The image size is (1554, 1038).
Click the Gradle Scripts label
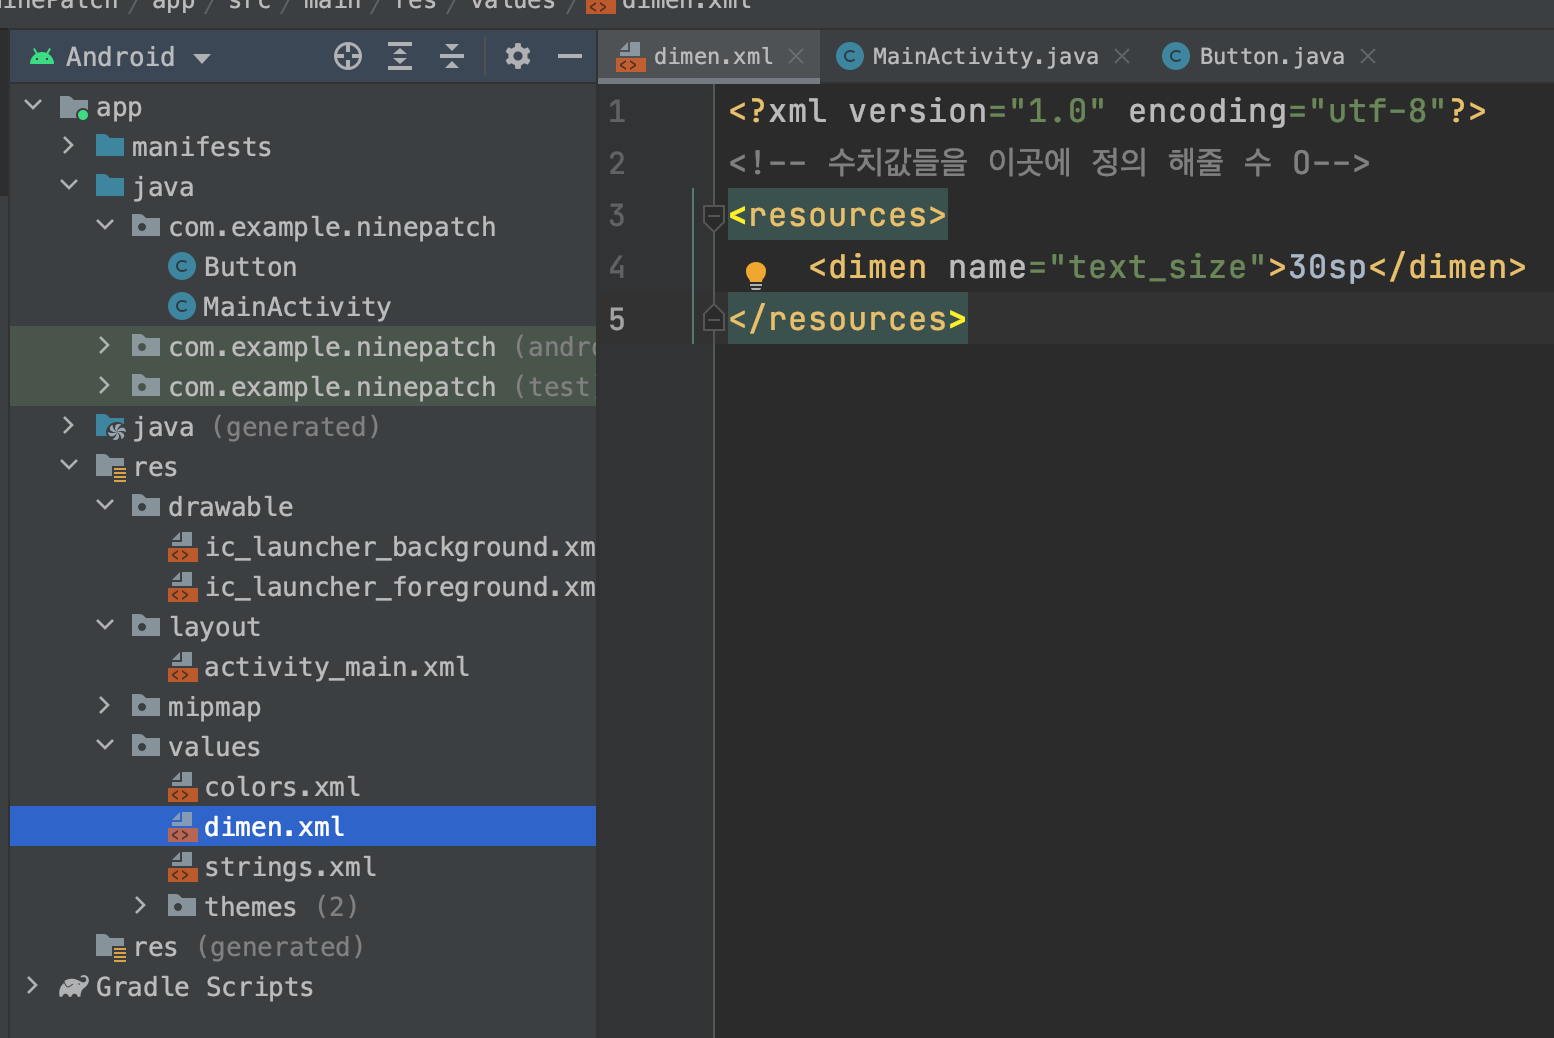click(x=204, y=987)
